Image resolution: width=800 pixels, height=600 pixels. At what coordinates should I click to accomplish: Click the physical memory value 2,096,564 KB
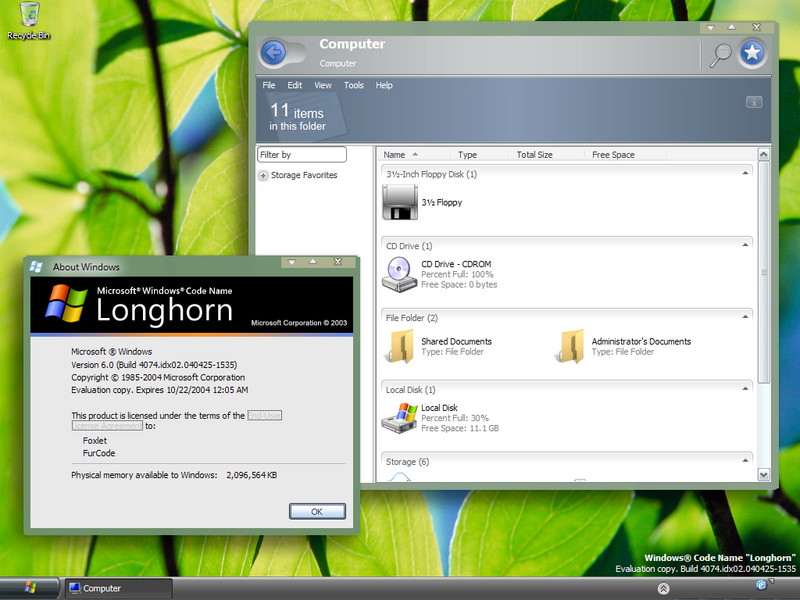[x=252, y=475]
